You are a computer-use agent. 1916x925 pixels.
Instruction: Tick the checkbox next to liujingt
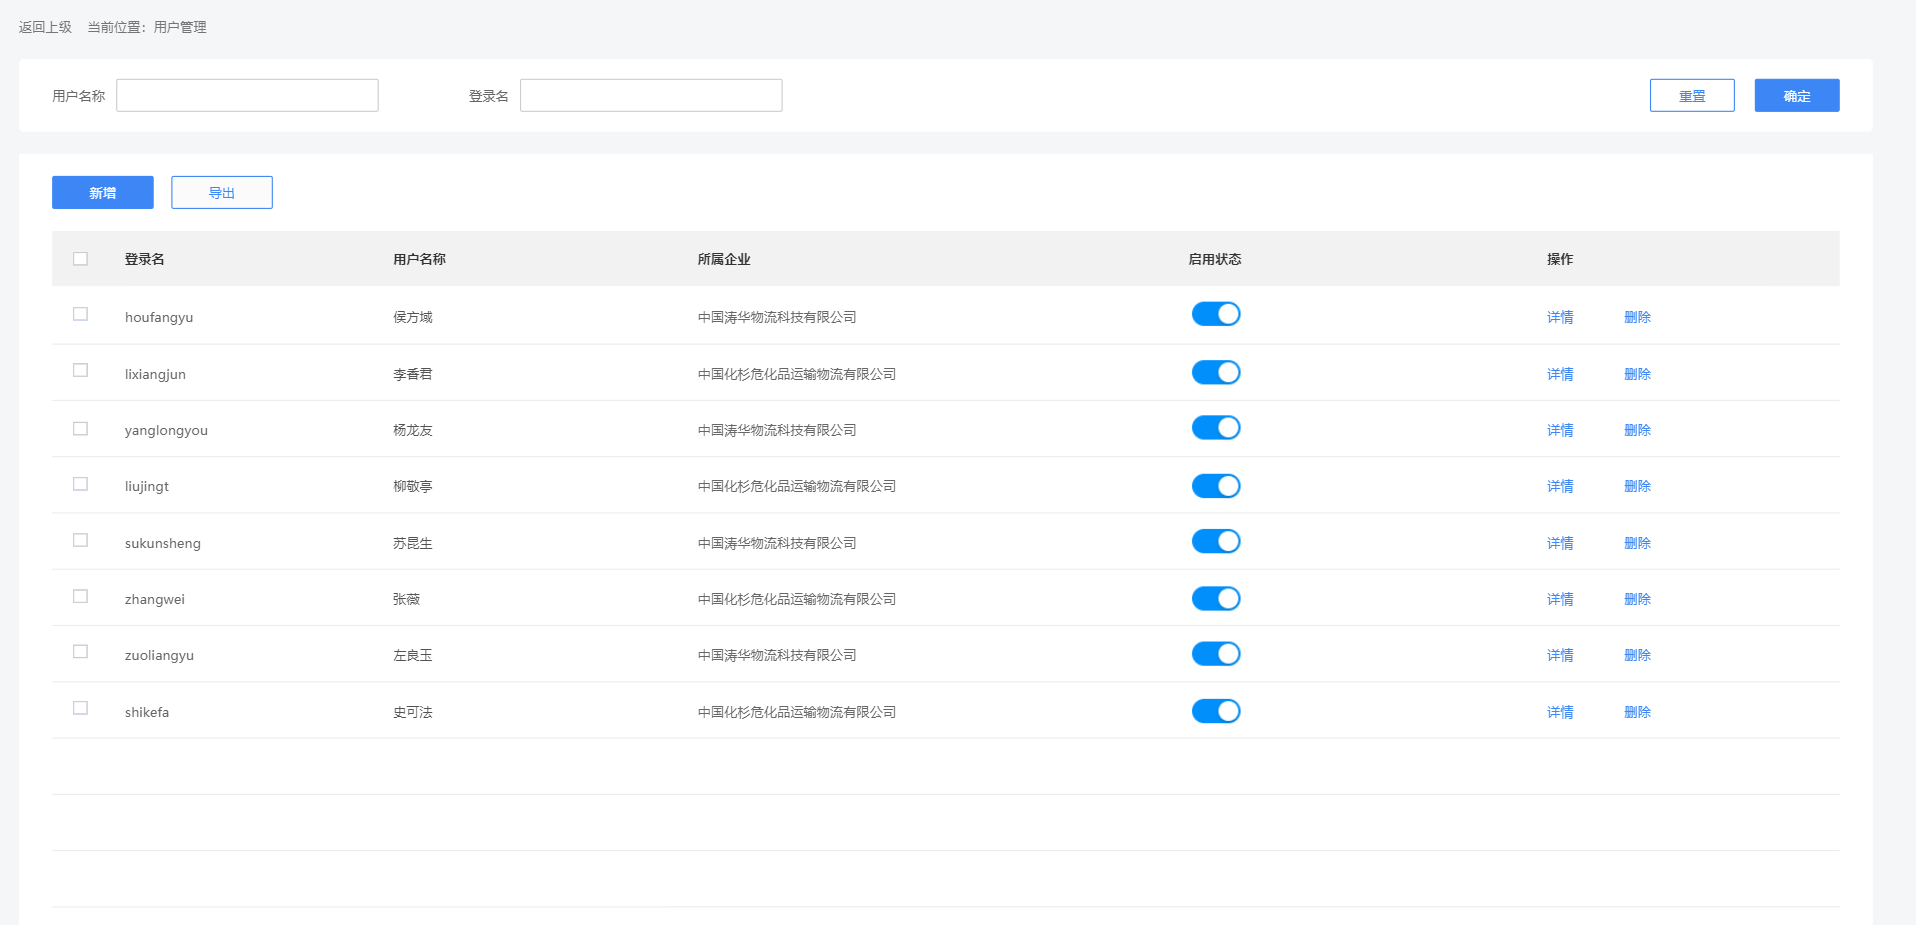click(x=81, y=484)
